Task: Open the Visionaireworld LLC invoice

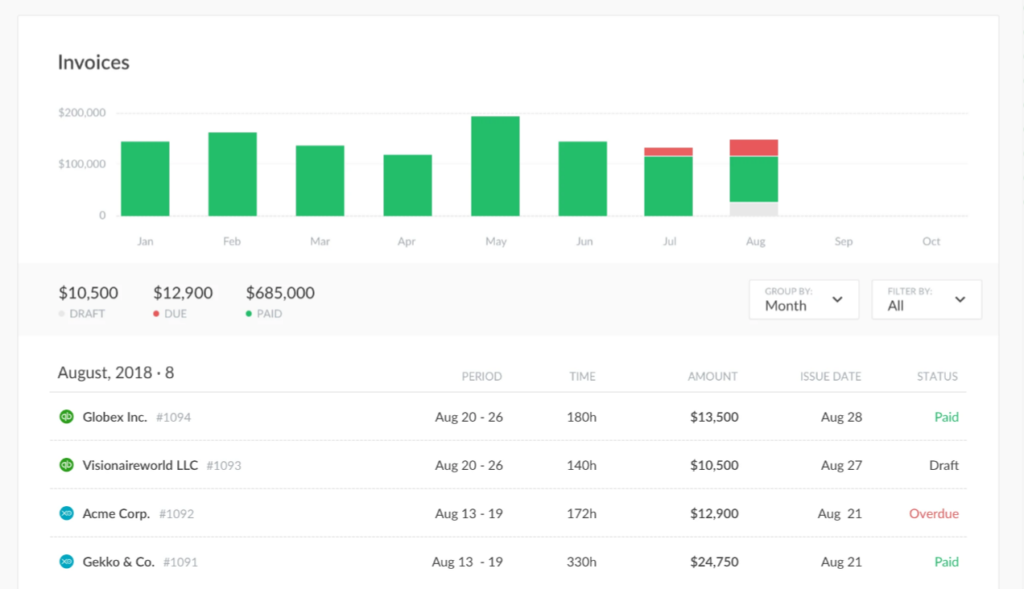Action: (x=142, y=465)
